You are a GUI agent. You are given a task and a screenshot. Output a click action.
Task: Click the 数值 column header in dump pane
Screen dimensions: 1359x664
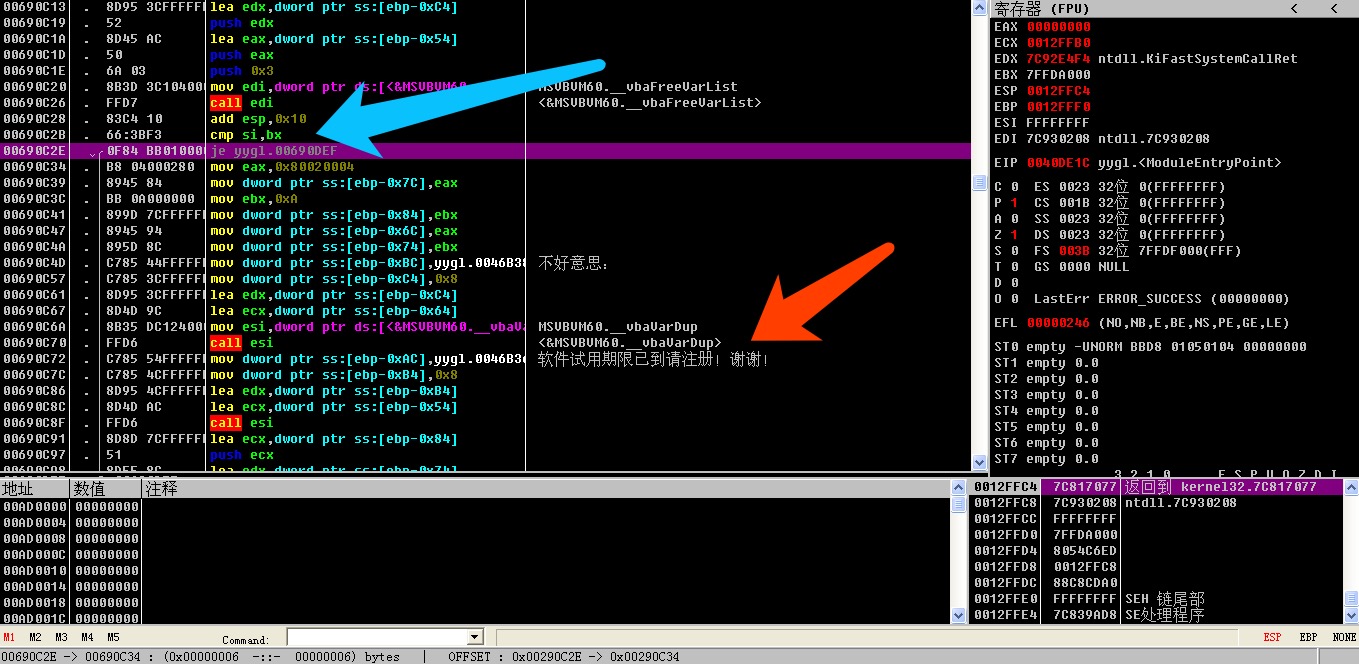pyautogui.click(x=106, y=488)
